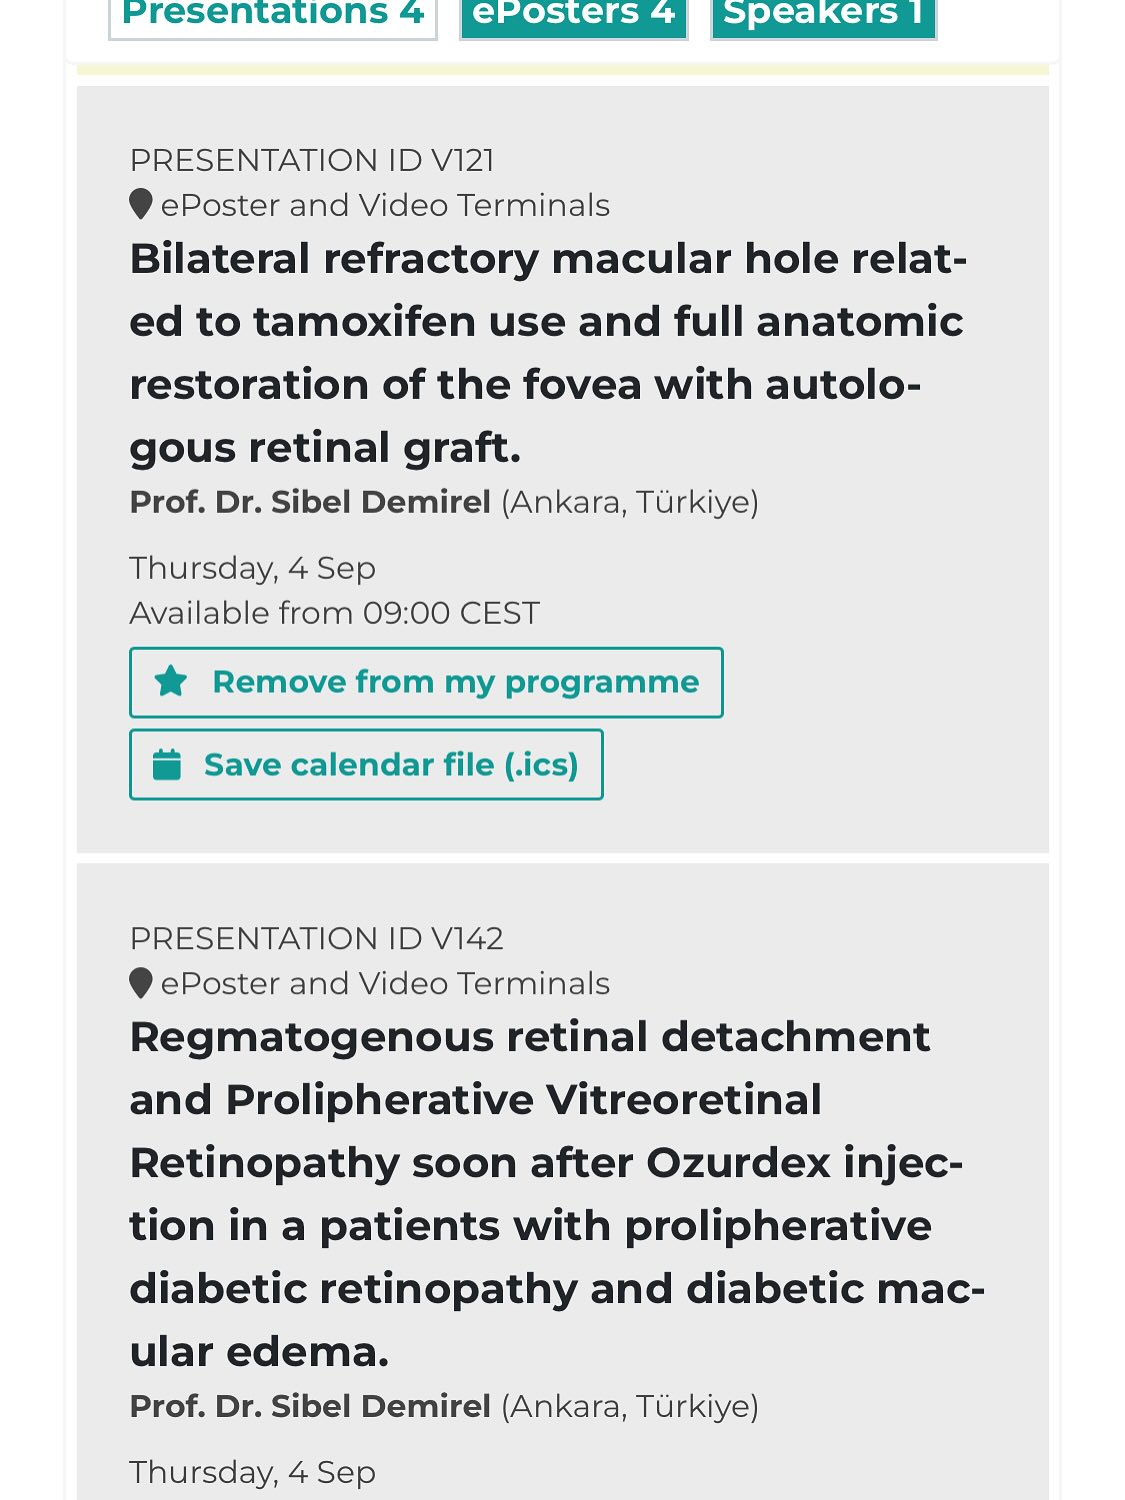1125x1500 pixels.
Task: Open the Regmatogenous retinal detachment presentation title
Action: click(x=557, y=1194)
